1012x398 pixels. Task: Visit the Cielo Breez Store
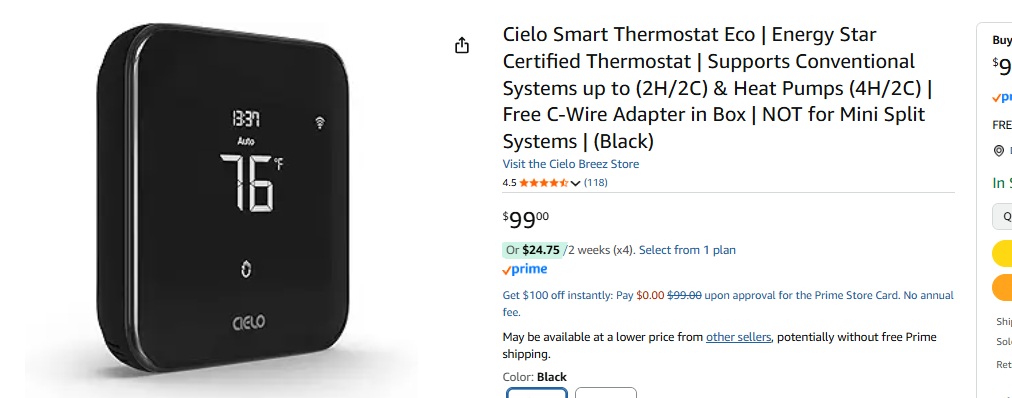point(571,164)
